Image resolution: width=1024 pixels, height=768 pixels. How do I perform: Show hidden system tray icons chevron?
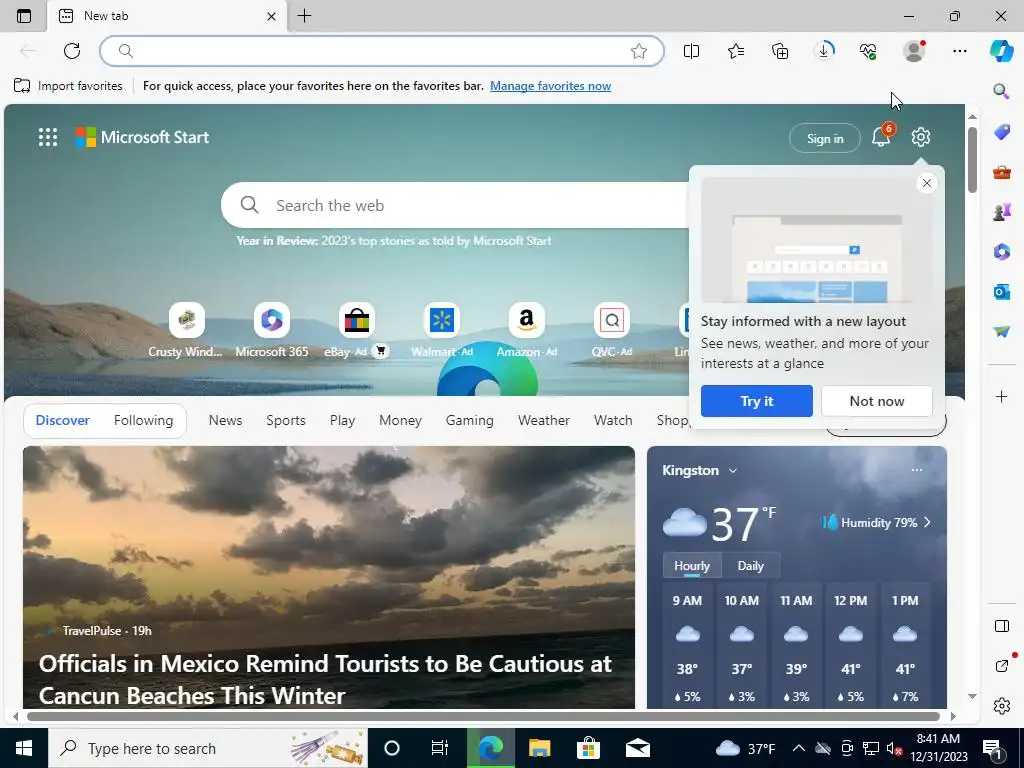[798, 748]
